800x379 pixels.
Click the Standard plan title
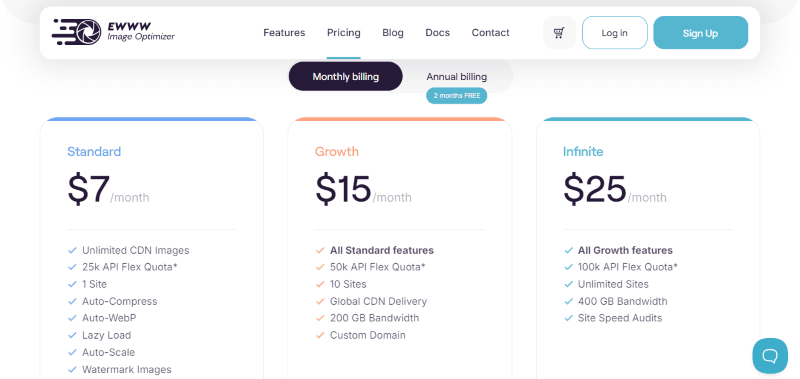(94, 151)
